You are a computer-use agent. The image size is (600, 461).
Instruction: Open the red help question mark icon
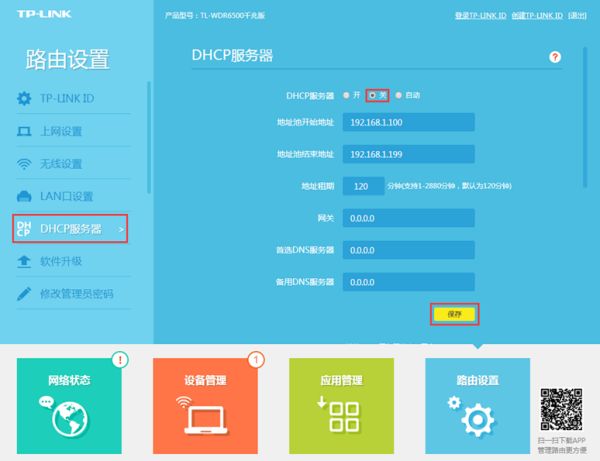click(555, 58)
